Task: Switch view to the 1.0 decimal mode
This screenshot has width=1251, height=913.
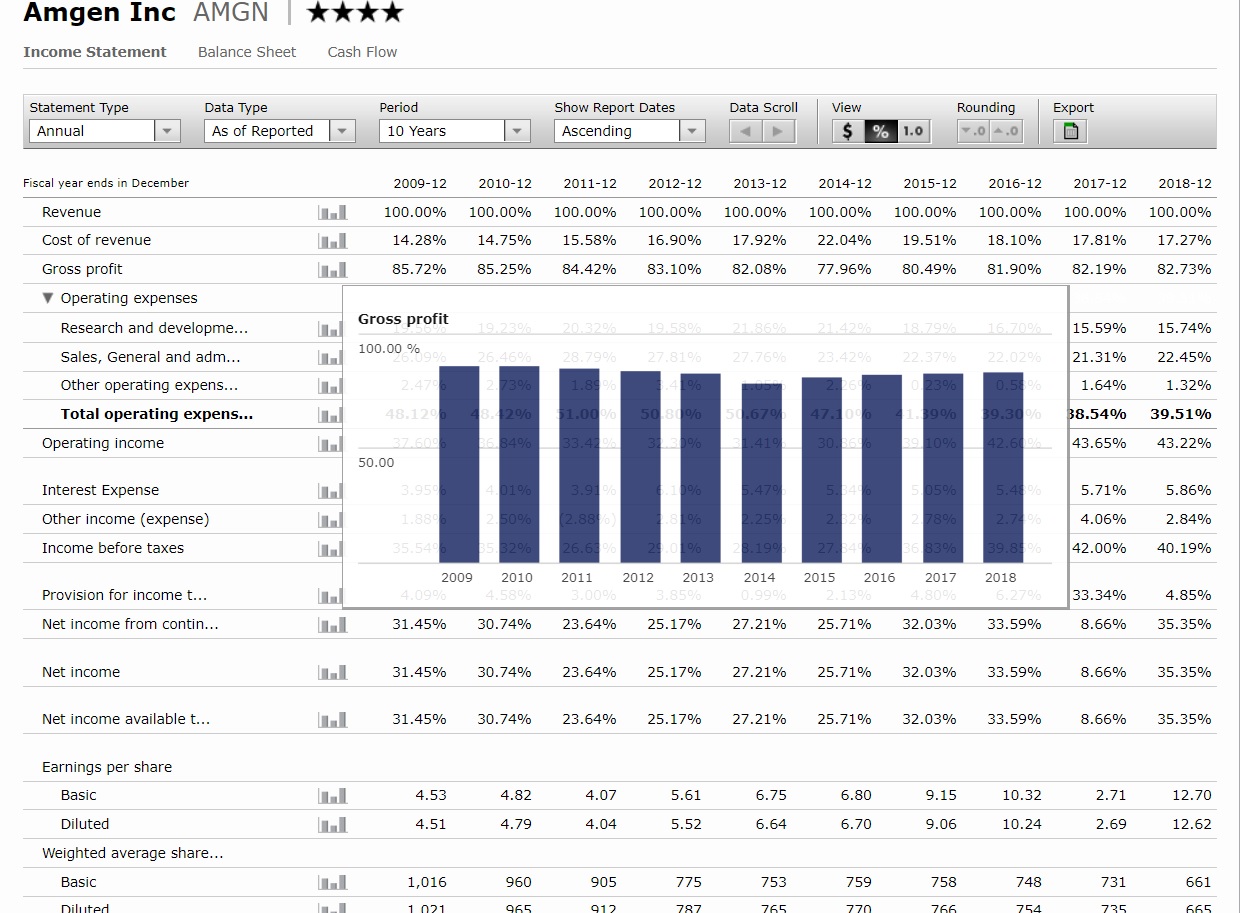Action: [913, 131]
